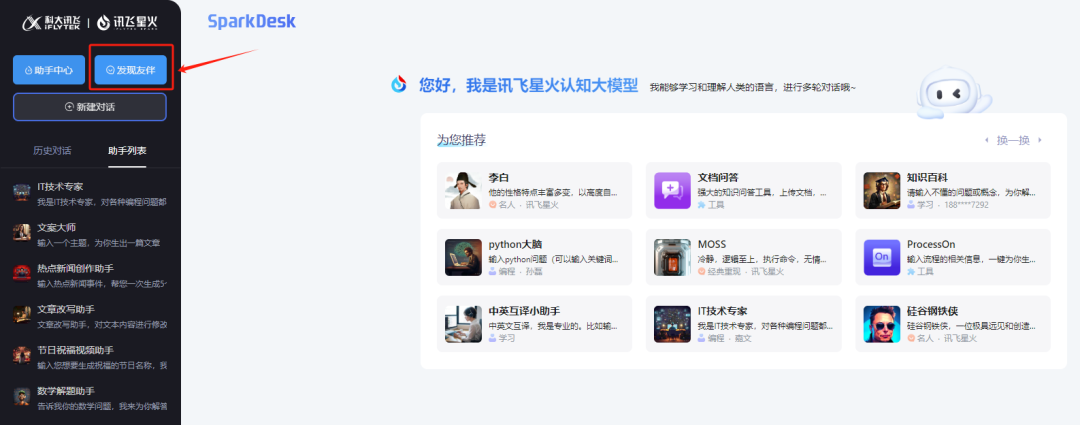The image size is (1080, 425).
Task: Open the 助手中心 assistant center
Action: [x=49, y=70]
